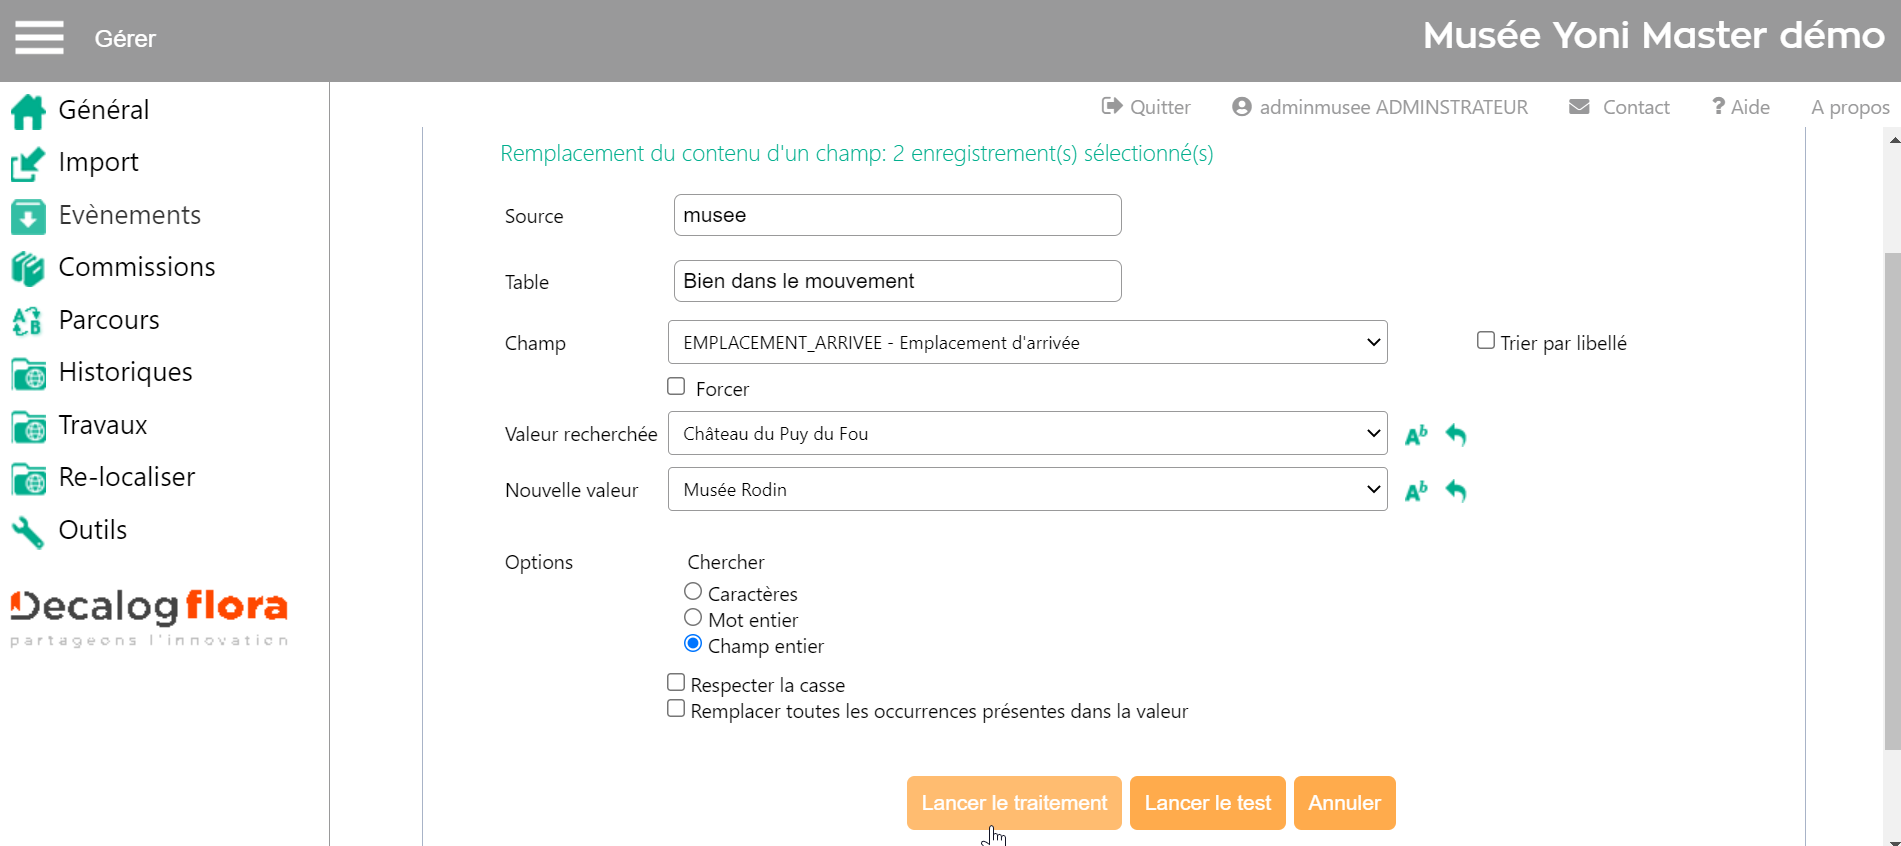Viewport: 1901px width, 846px height.
Task: Click the Parcours A-B icon
Action: (28, 321)
